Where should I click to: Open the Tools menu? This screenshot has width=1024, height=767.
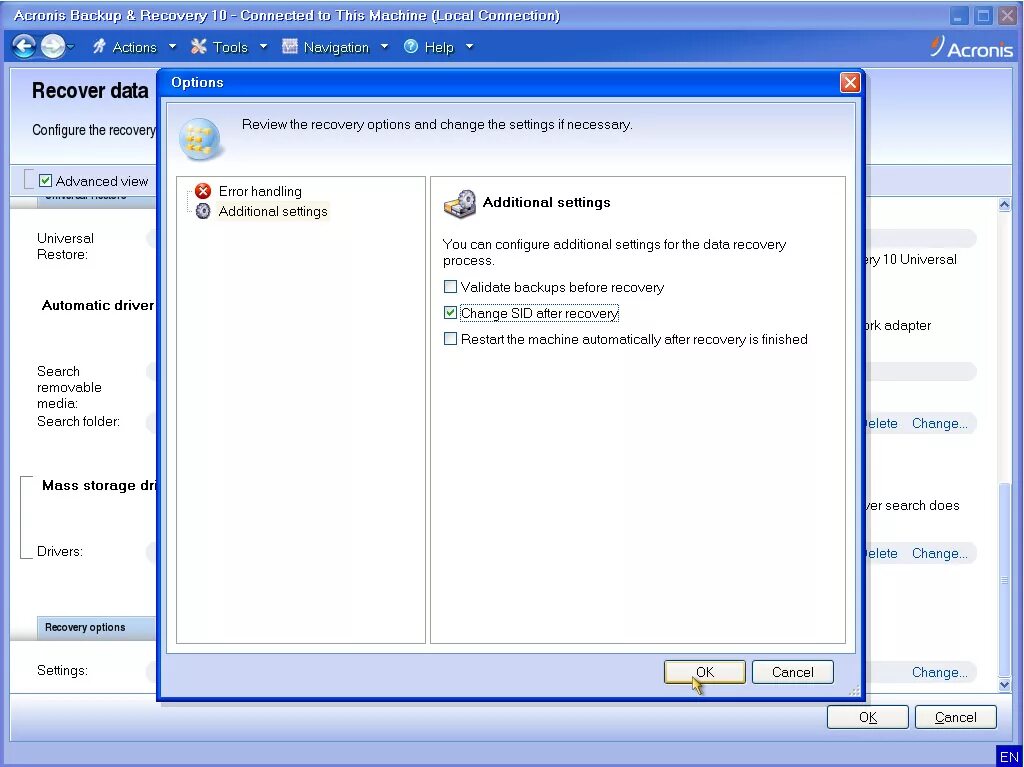point(230,47)
